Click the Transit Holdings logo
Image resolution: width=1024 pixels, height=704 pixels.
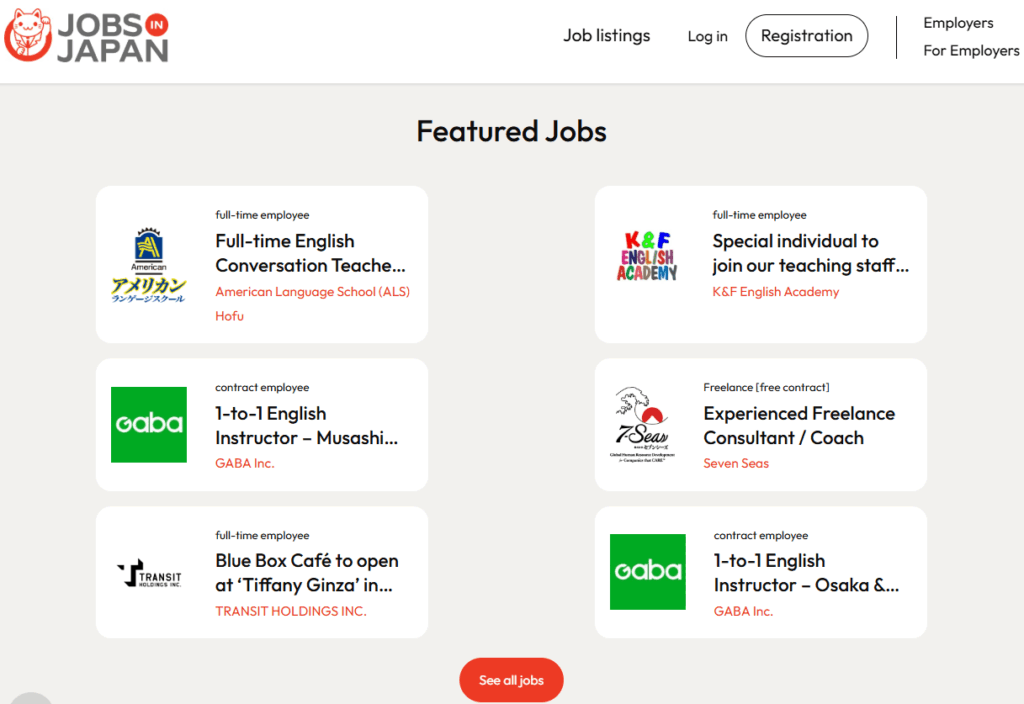(x=152, y=572)
